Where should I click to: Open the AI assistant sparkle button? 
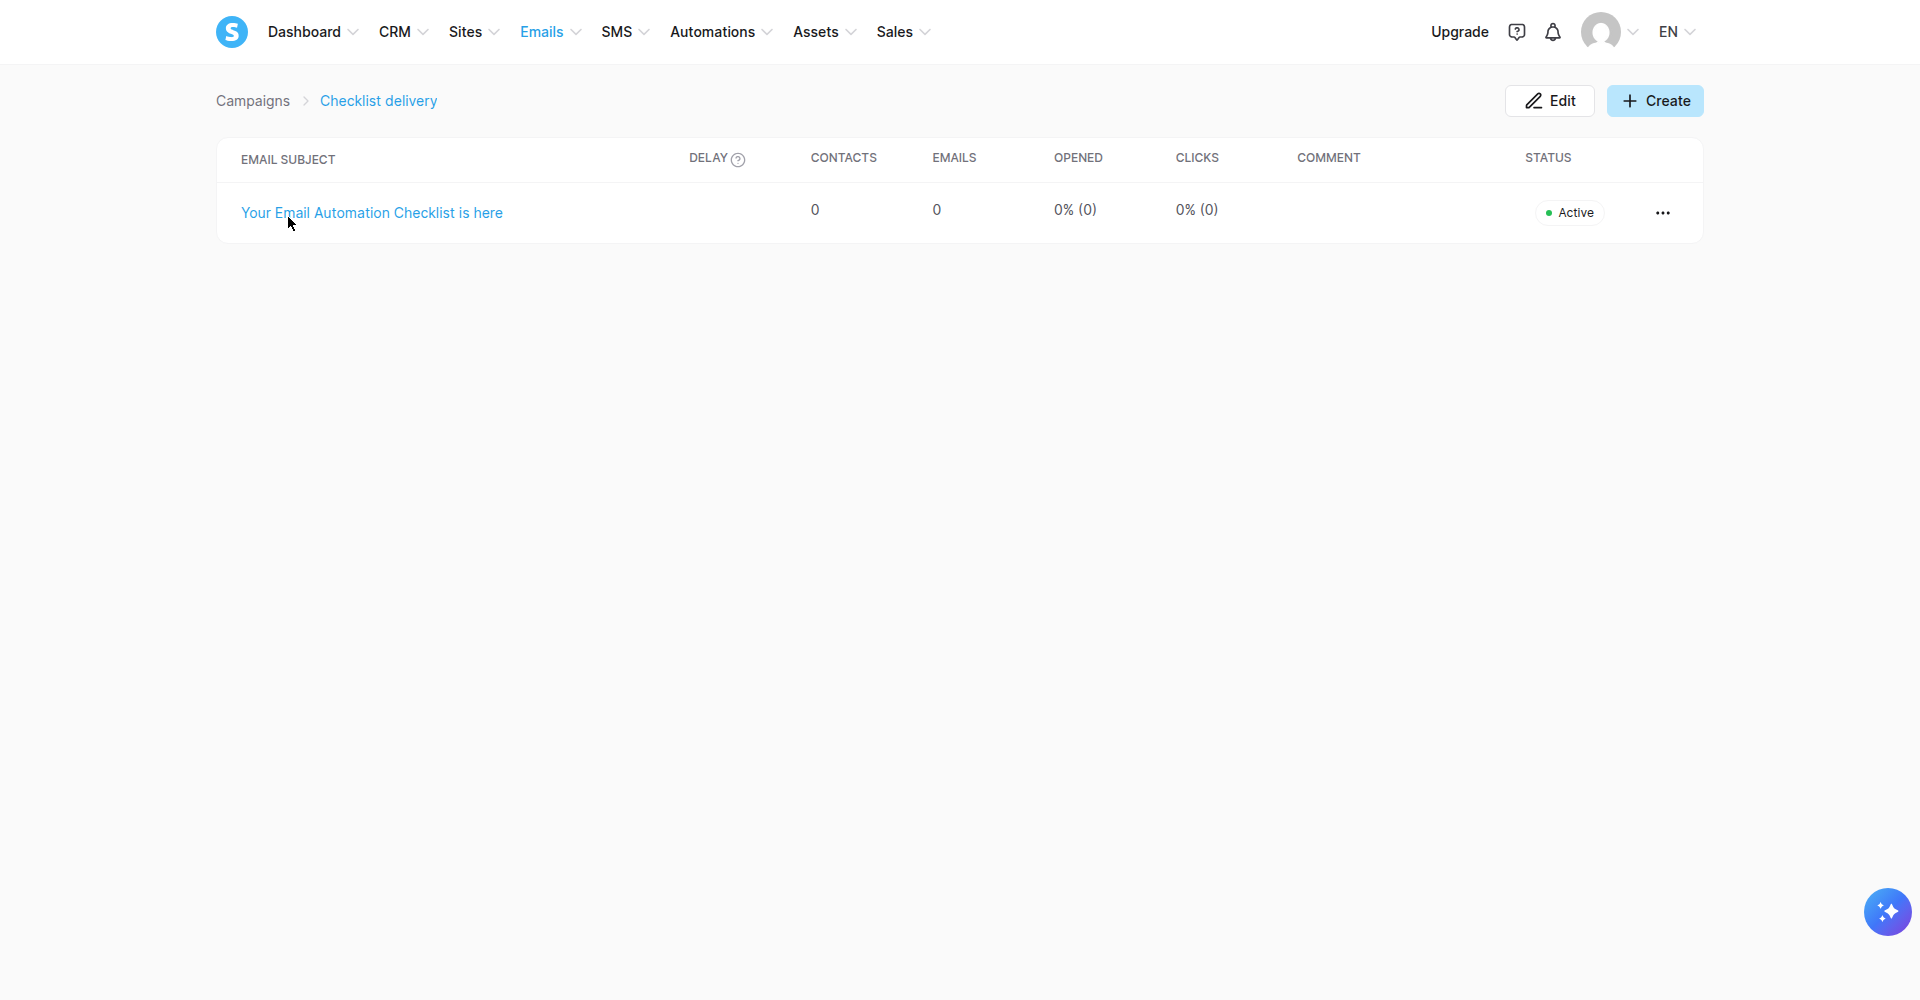point(1887,912)
